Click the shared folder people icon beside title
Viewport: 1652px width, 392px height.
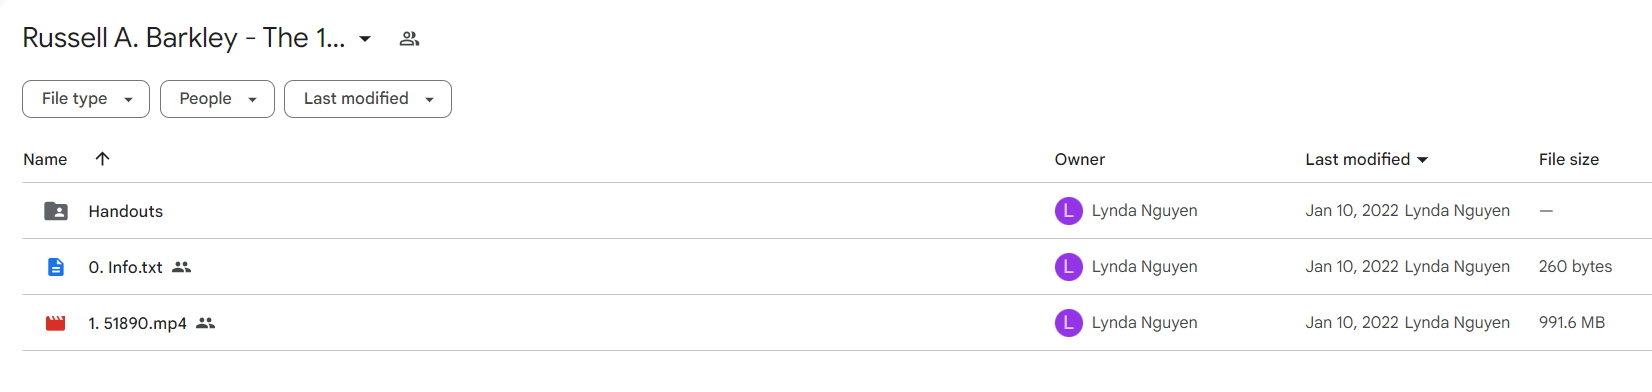(x=409, y=39)
